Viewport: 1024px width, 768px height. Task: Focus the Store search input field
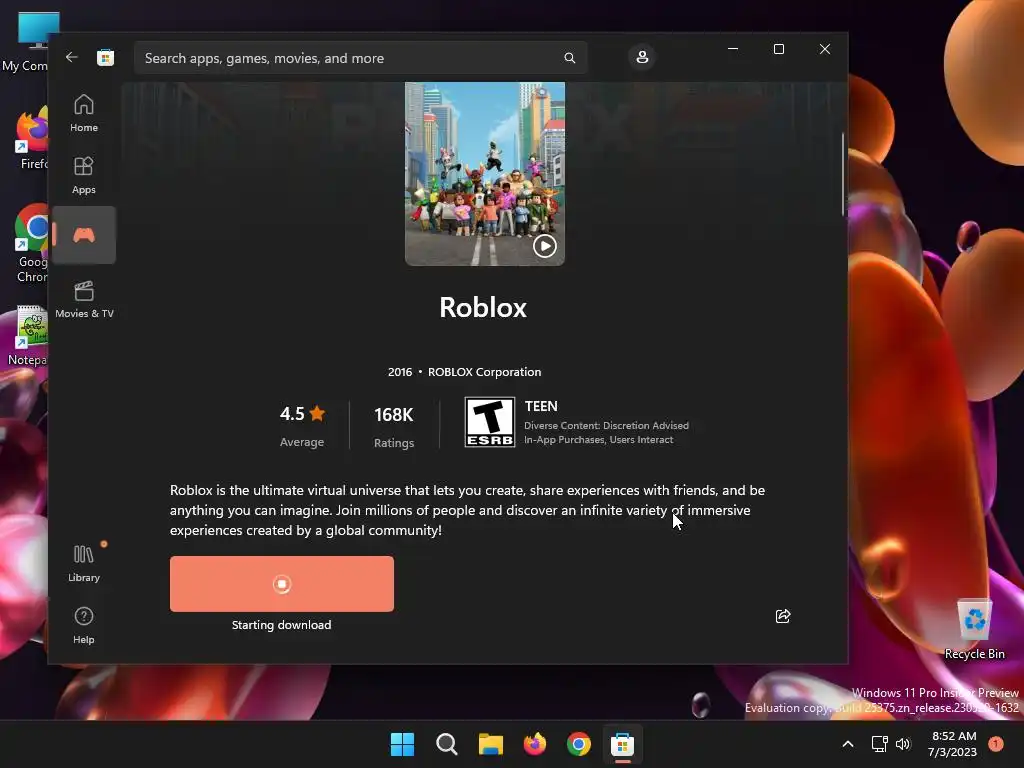360,58
